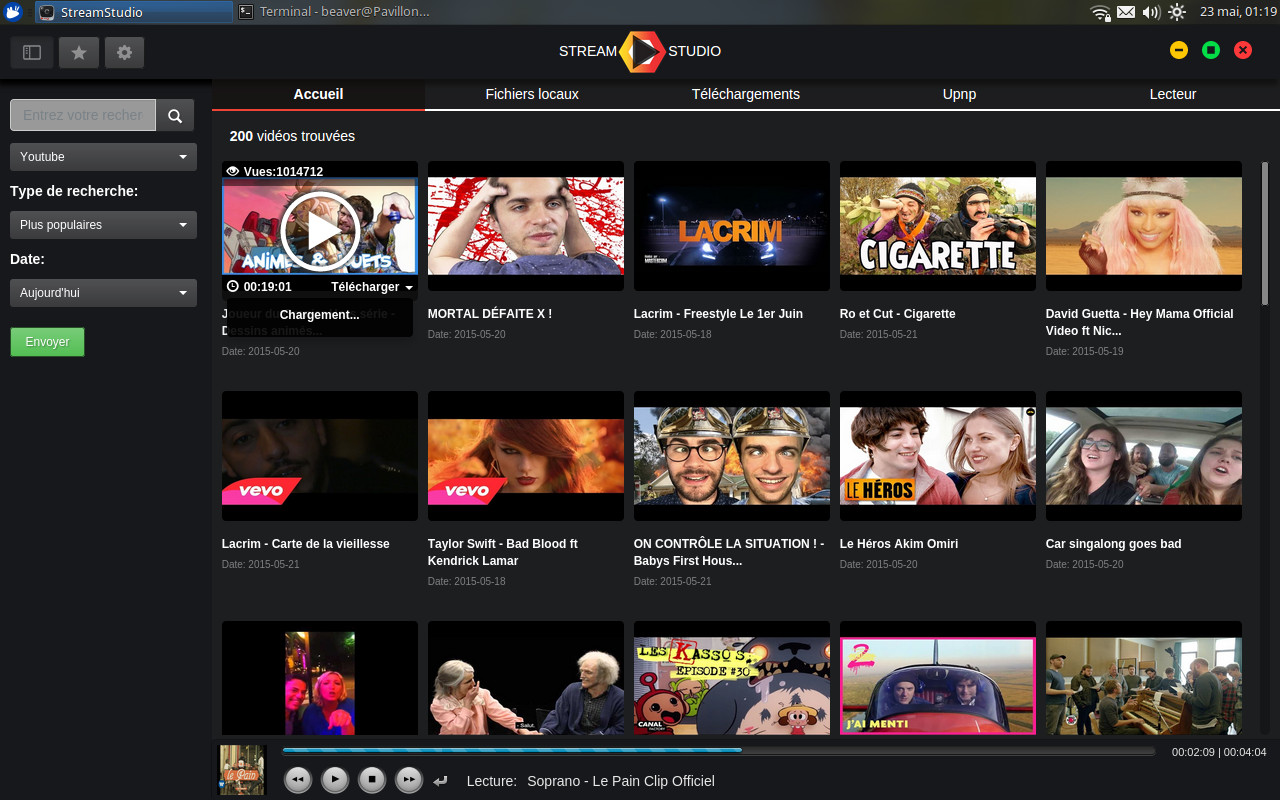Click the fast-forward playback button
Image resolution: width=1280 pixels, height=800 pixels.
click(409, 779)
